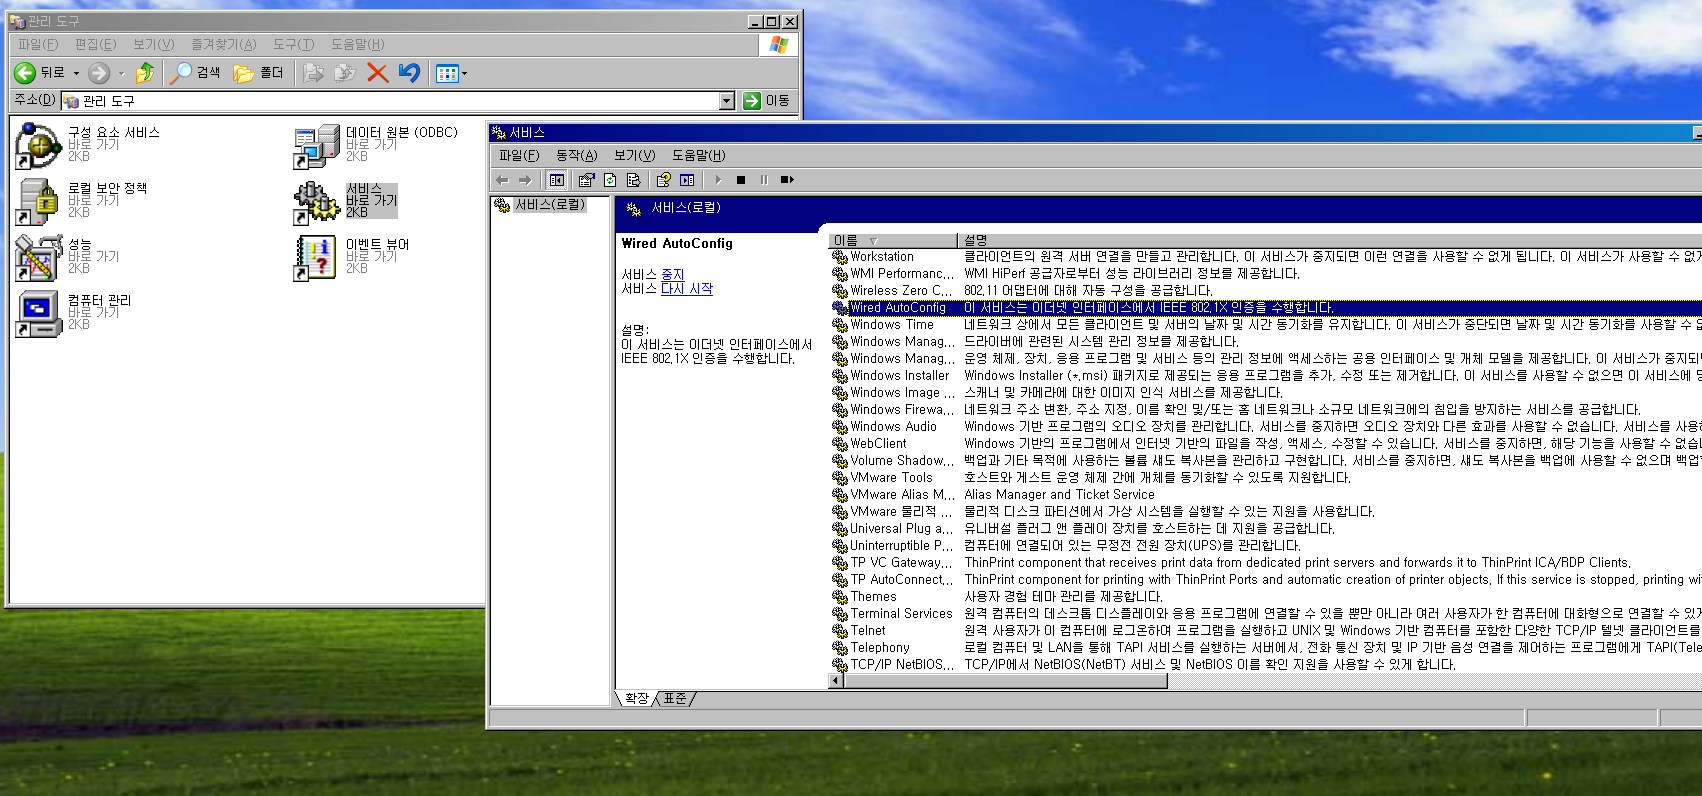
Task: Click the Forward arrow in the 서비스 toolbar
Action: [525, 180]
